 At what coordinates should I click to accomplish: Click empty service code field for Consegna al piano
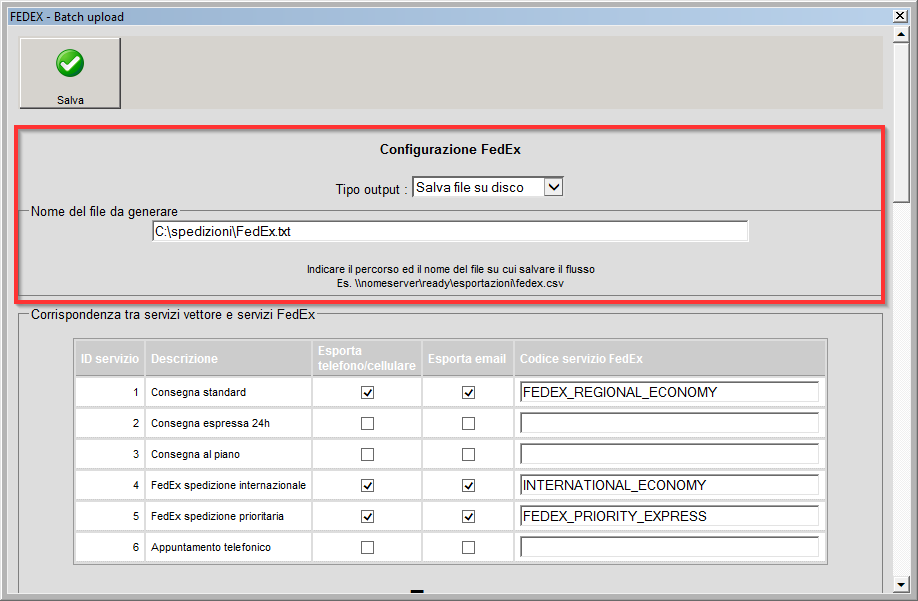(x=669, y=454)
